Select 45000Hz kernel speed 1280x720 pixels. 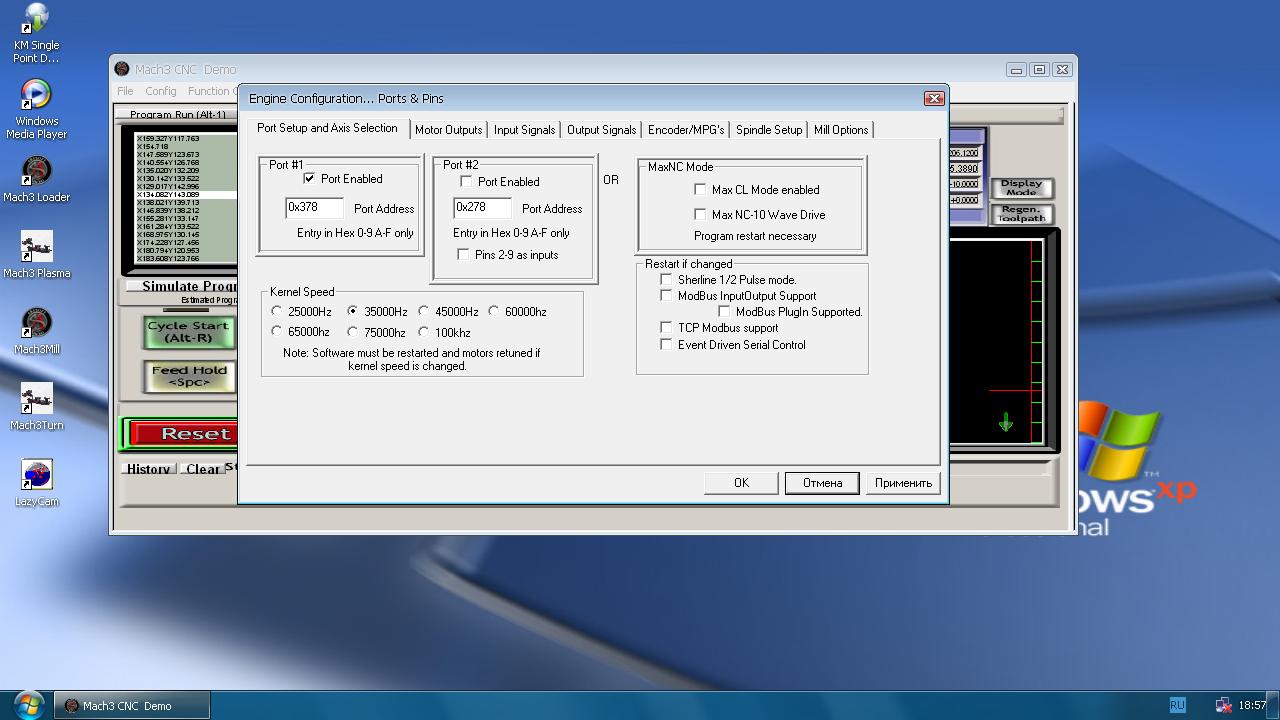(x=424, y=312)
